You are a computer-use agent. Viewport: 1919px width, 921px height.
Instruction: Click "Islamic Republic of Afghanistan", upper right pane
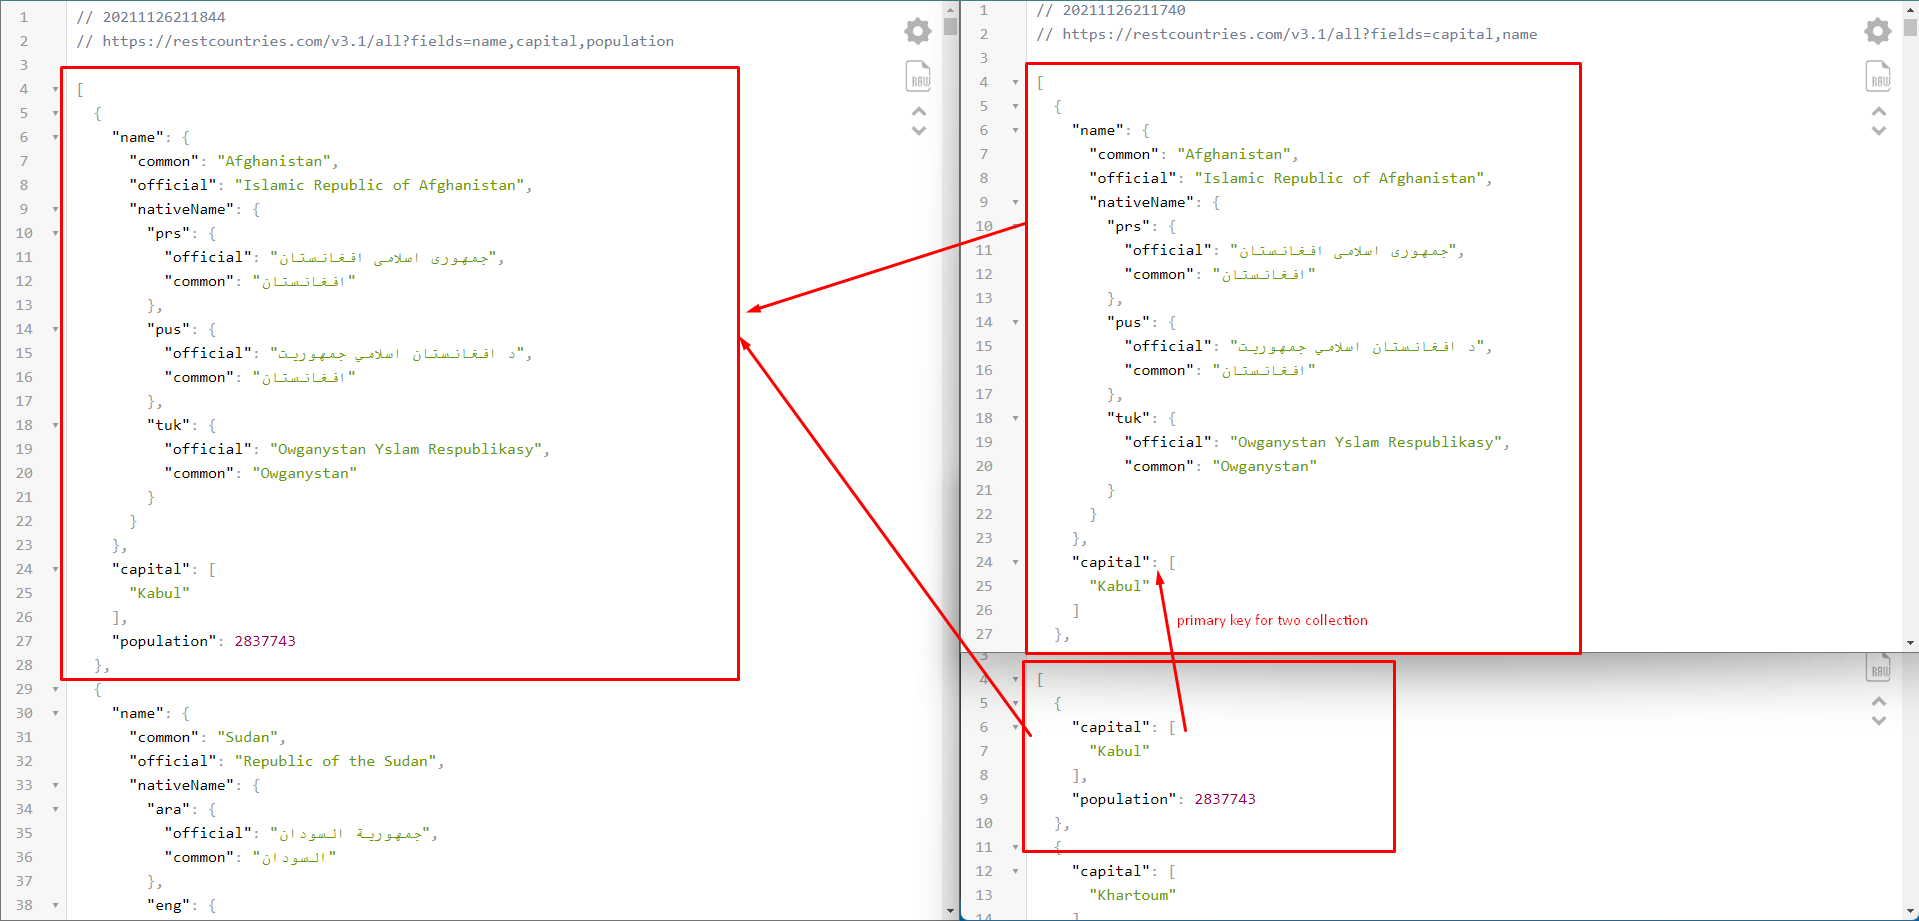1340,178
